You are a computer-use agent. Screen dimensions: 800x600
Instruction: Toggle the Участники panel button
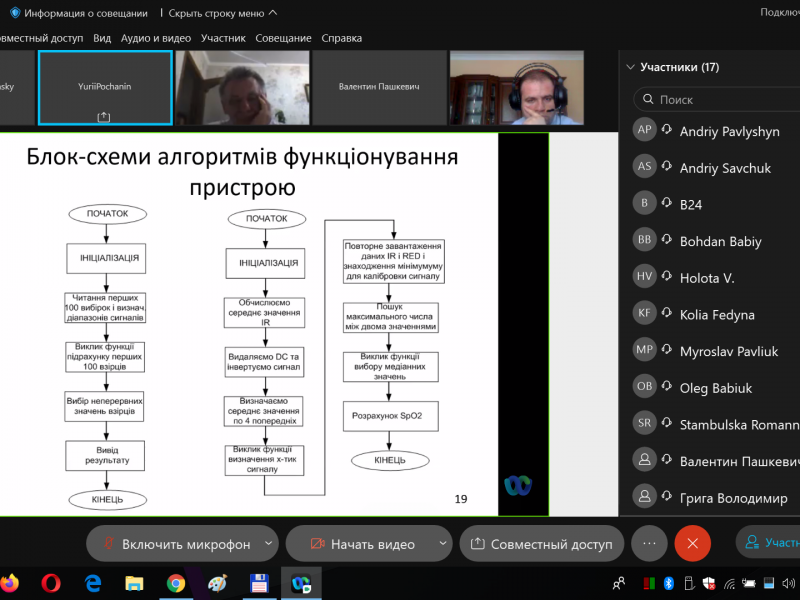coord(768,543)
